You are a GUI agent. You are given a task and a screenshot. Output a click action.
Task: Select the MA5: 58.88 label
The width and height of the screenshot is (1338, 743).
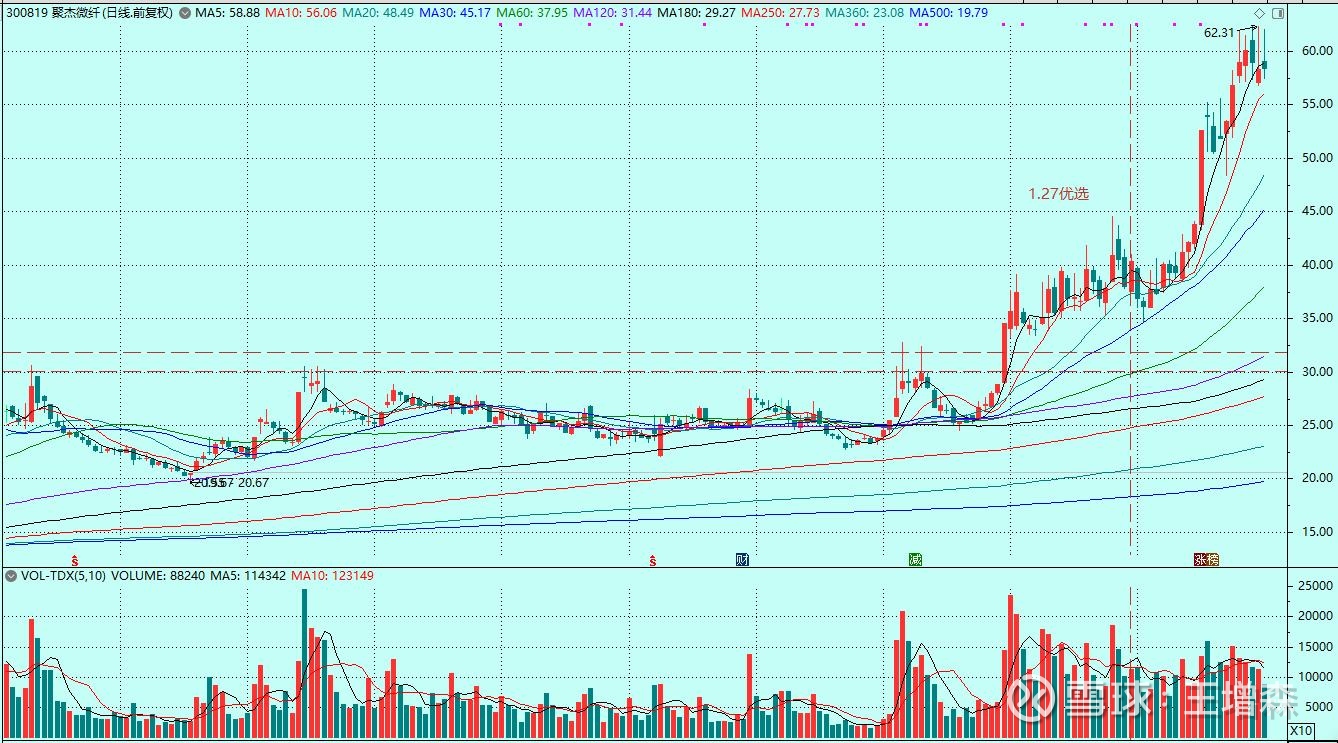click(x=211, y=13)
